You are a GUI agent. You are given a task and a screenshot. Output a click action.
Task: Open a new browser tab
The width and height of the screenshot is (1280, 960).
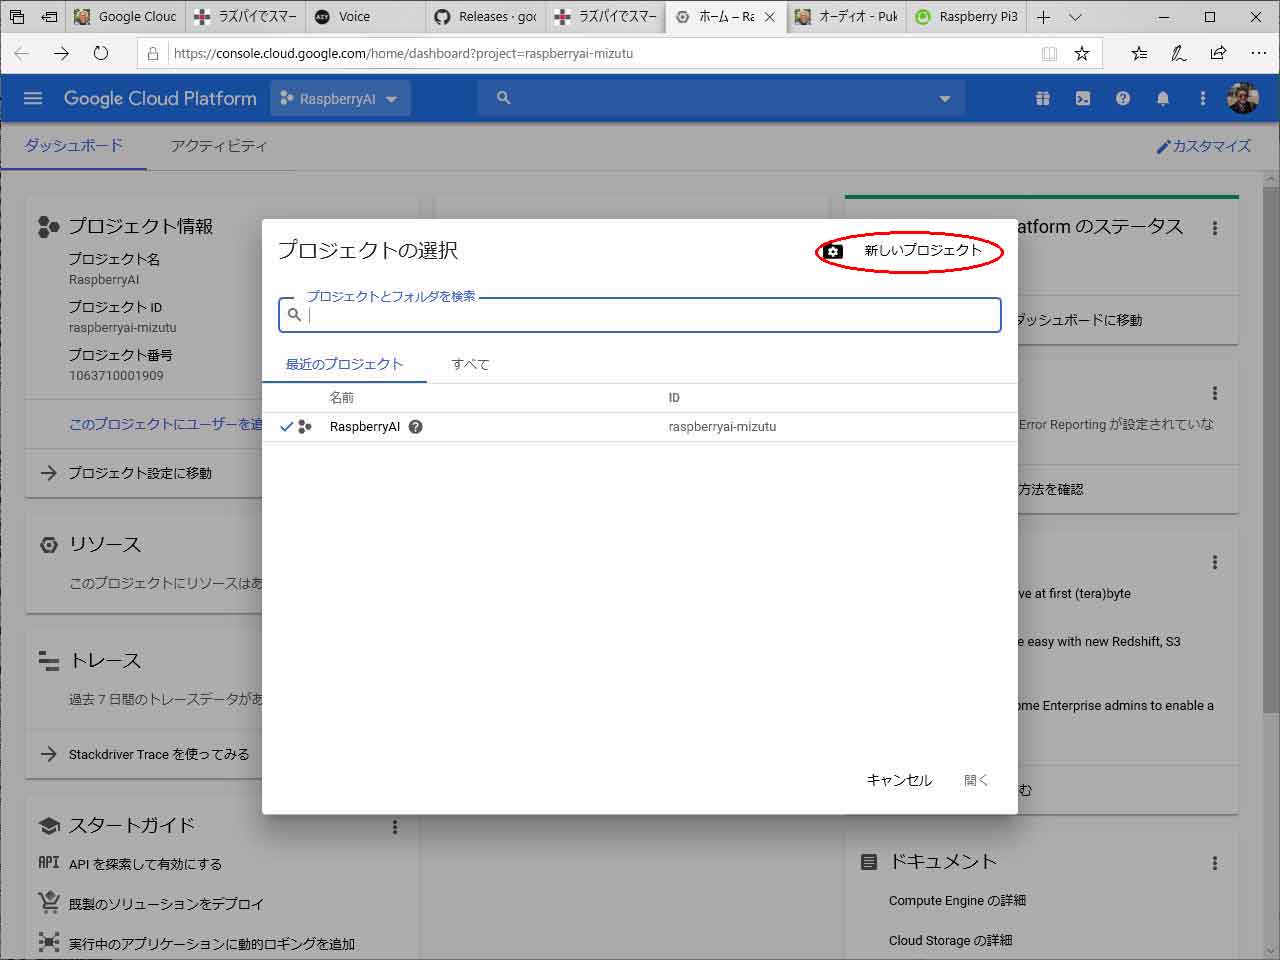[x=1043, y=17]
